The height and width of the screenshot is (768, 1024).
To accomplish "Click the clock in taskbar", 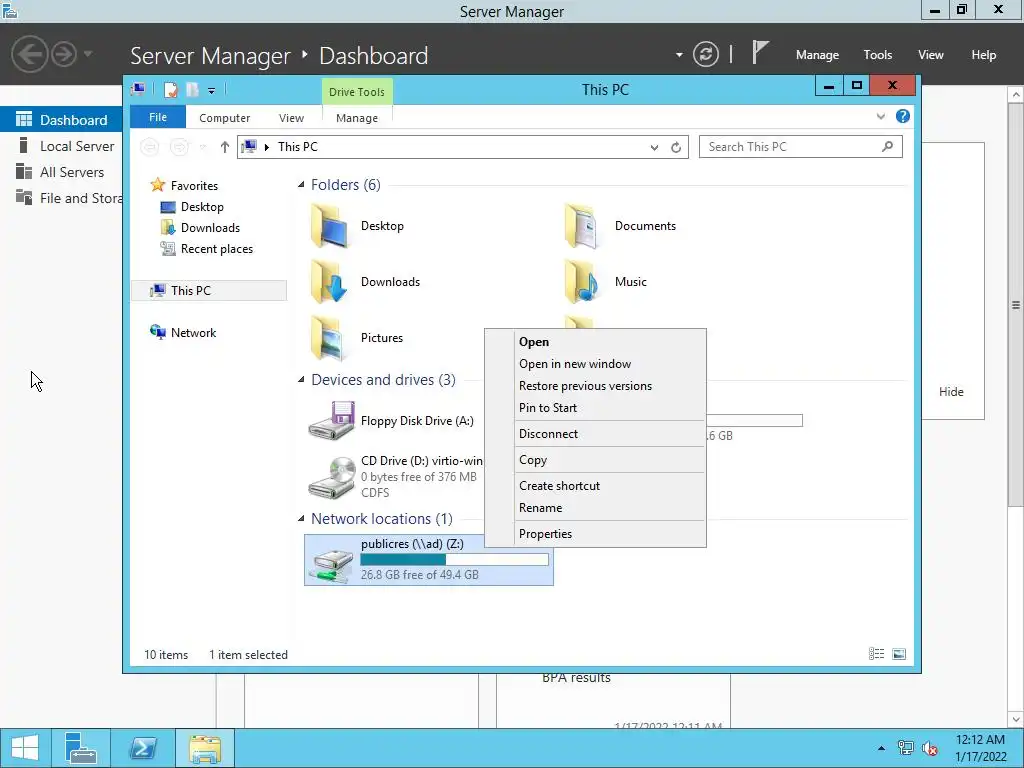I will 980,748.
